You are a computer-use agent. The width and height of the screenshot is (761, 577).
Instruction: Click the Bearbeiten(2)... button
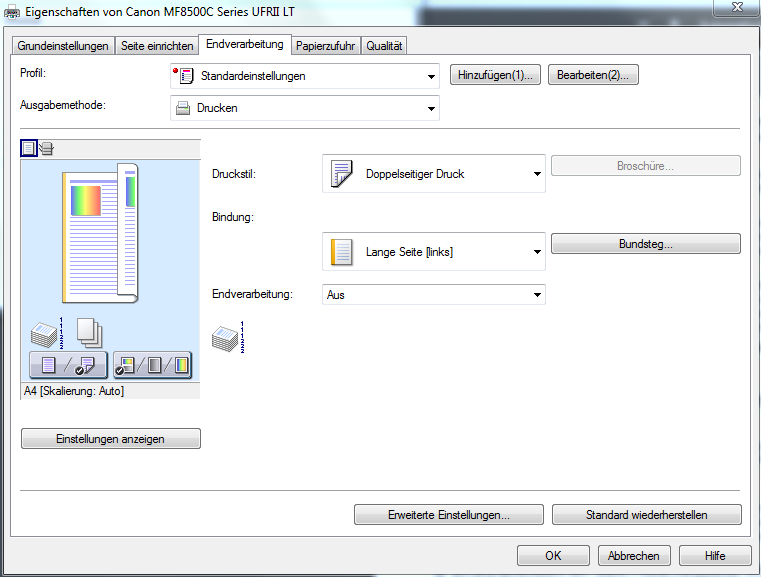593,75
